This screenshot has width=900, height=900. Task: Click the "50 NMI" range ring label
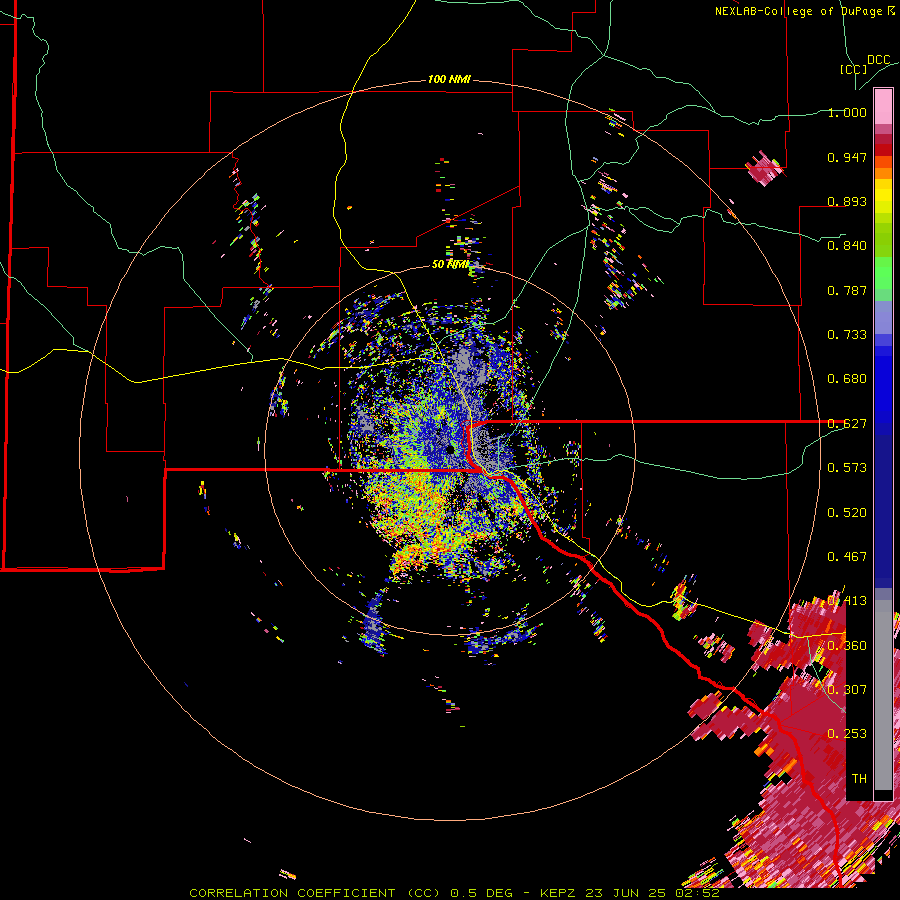pyautogui.click(x=451, y=265)
